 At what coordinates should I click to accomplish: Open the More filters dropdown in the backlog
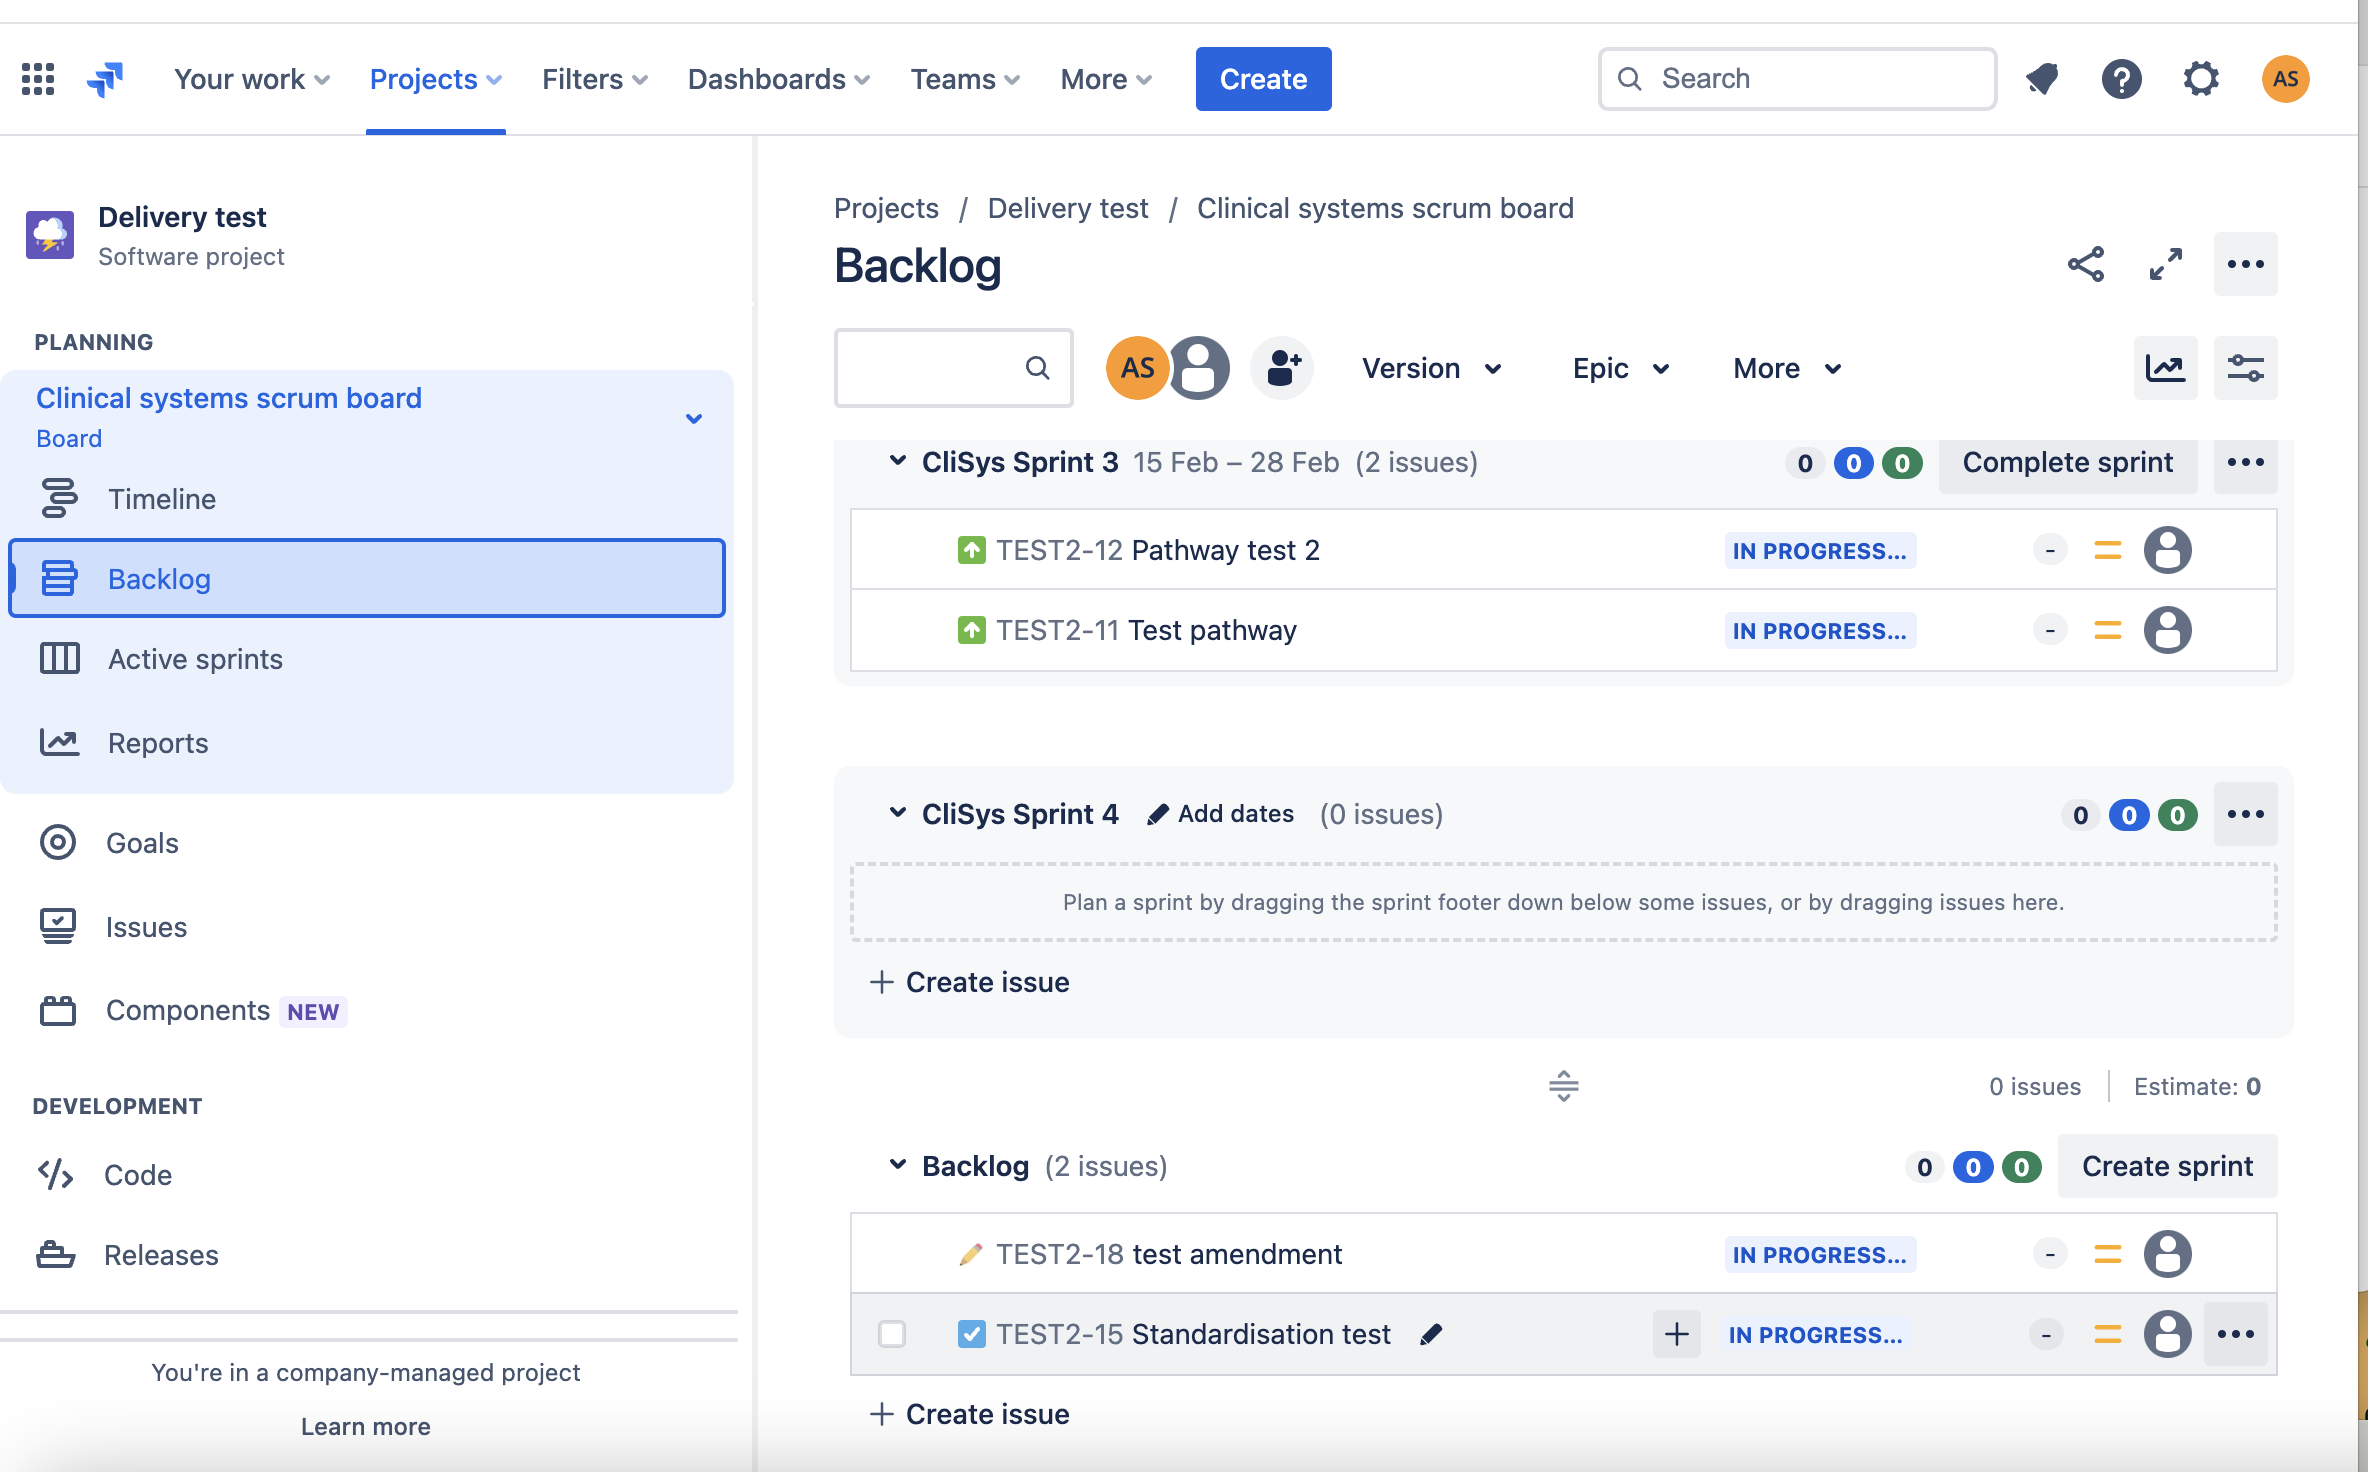coord(1787,369)
